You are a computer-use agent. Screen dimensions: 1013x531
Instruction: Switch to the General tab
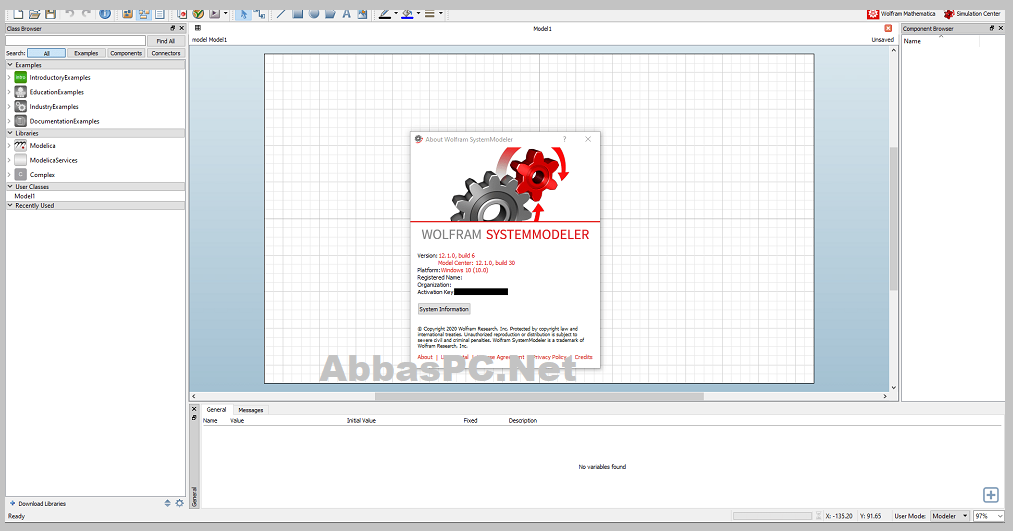point(216,410)
